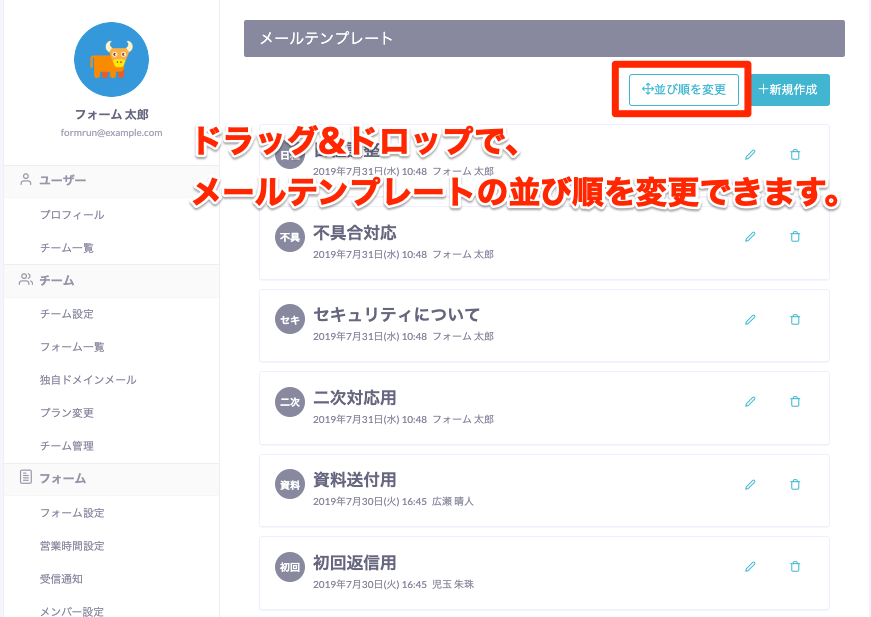This screenshot has height=617, width=871.
Task: Edit the 二次対応用 template with pencil icon
Action: pyautogui.click(x=750, y=401)
